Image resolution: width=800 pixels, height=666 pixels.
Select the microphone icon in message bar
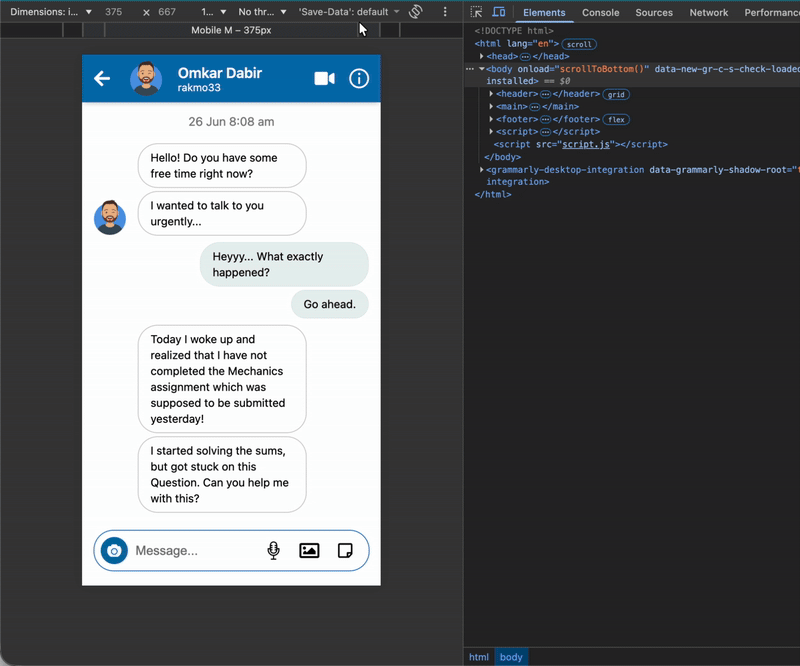pyautogui.click(x=272, y=550)
